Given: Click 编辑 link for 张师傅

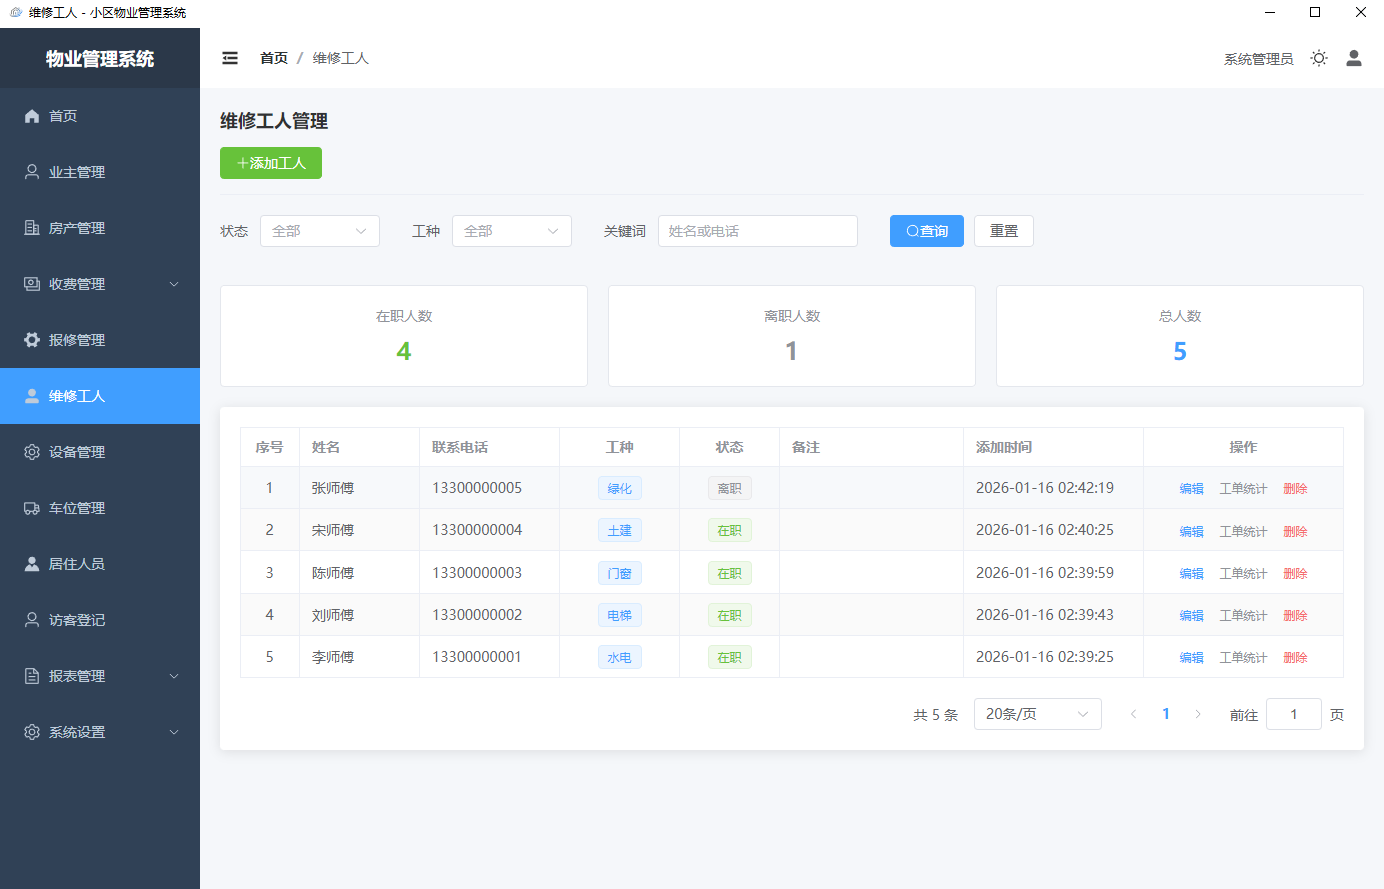Looking at the screenshot, I should click(x=1191, y=489).
